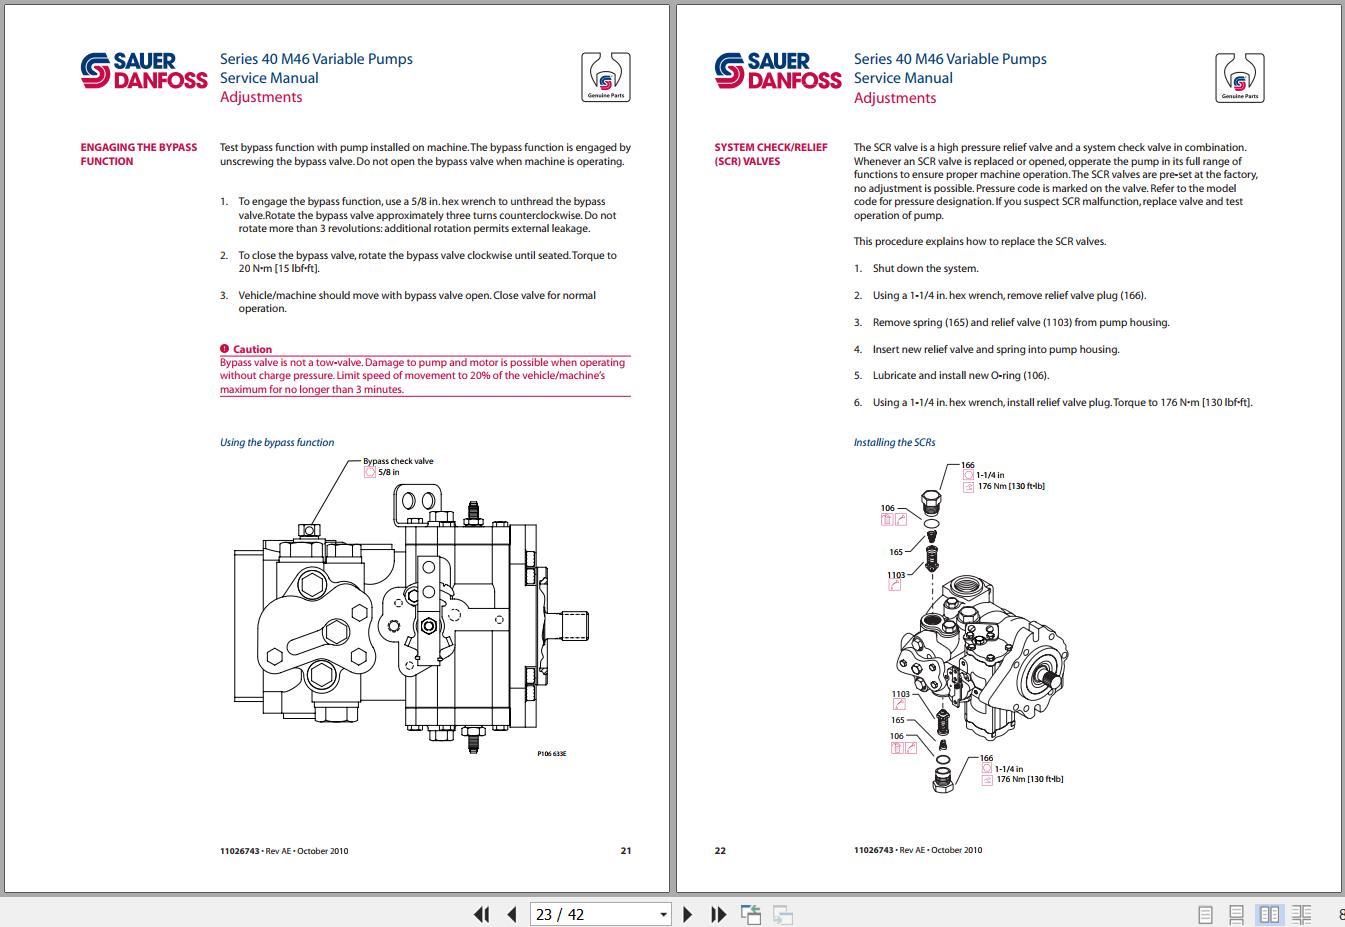Click 'This procedure explains how to replace' sentence
1345x927 pixels.
pos(980,241)
